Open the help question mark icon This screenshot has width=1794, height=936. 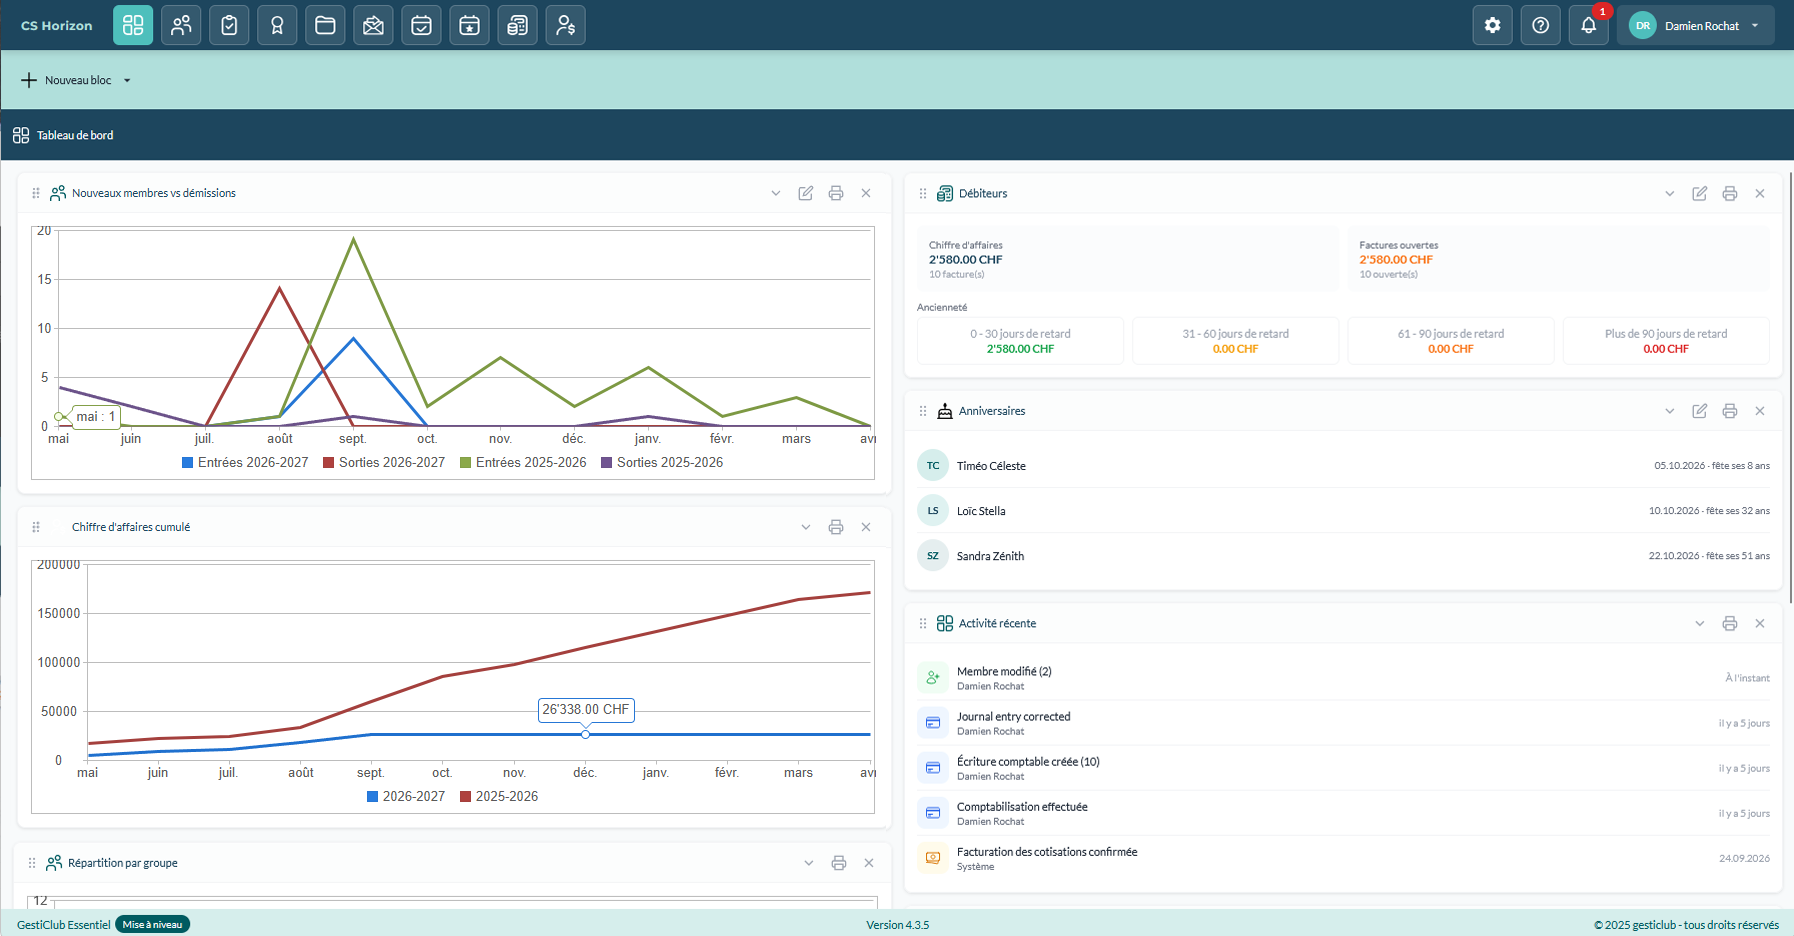coord(1540,25)
